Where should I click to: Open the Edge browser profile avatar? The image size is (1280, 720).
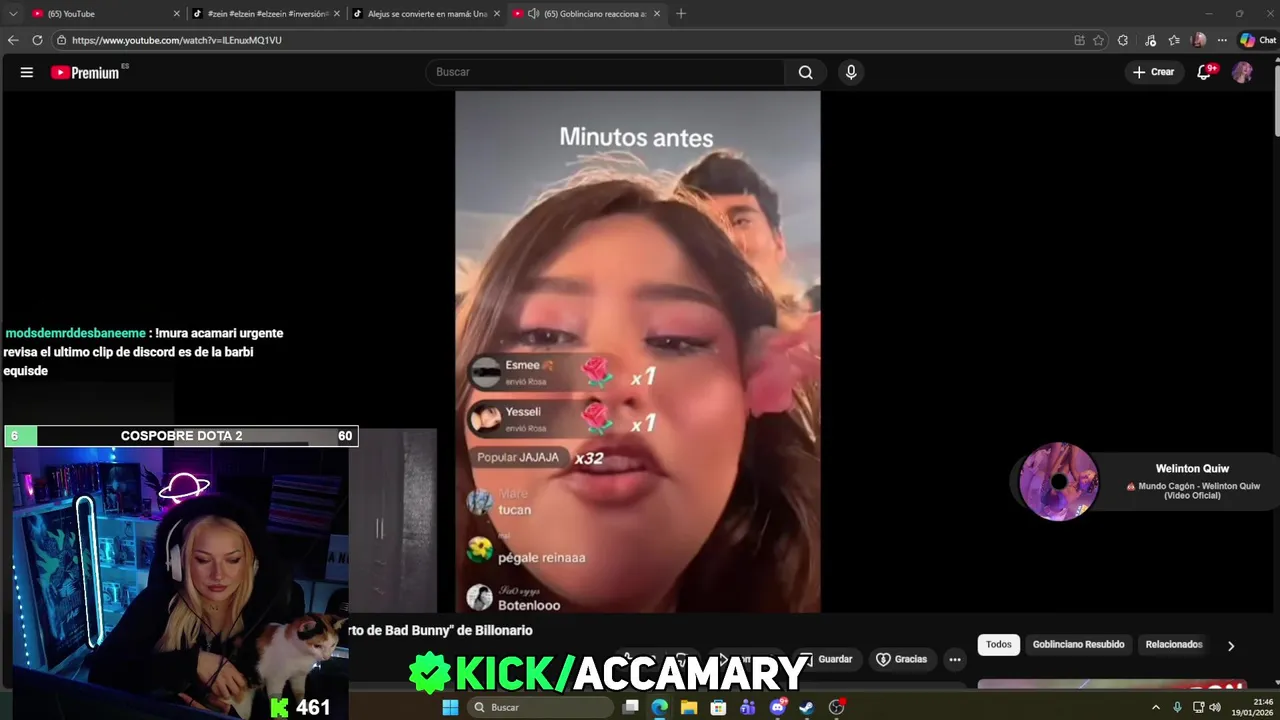(x=1199, y=40)
